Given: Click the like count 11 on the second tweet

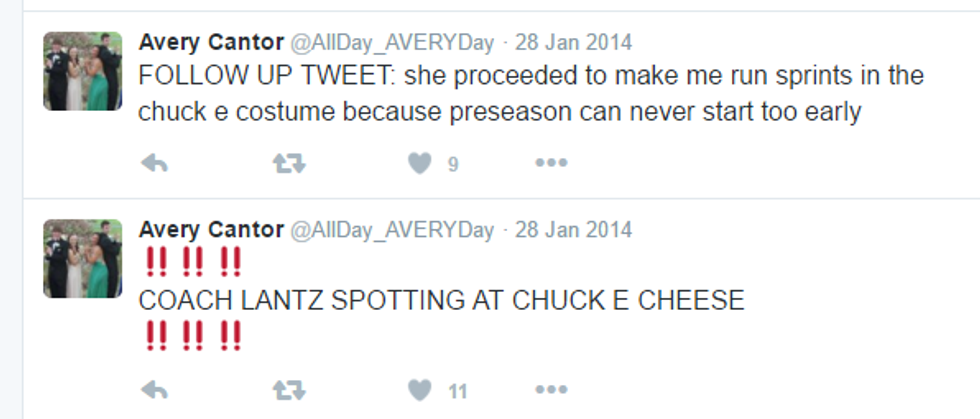Looking at the screenshot, I should (x=458, y=391).
